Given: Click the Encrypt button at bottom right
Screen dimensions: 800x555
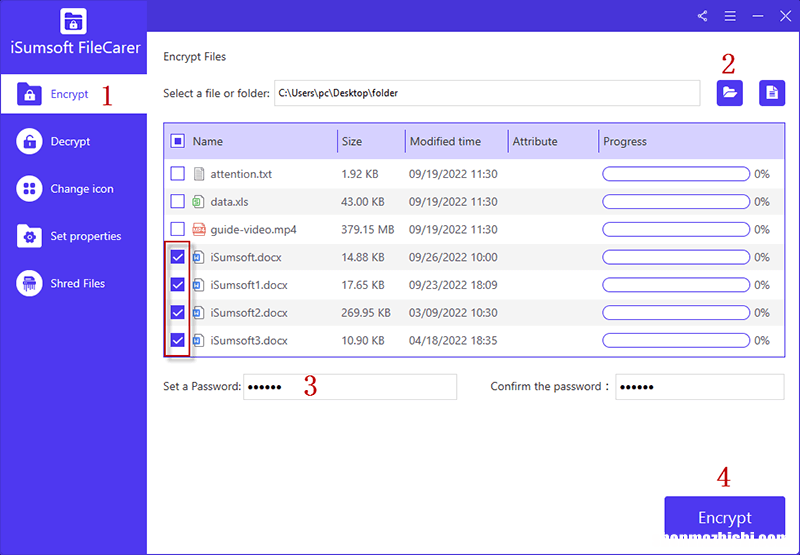Looking at the screenshot, I should point(724,517).
